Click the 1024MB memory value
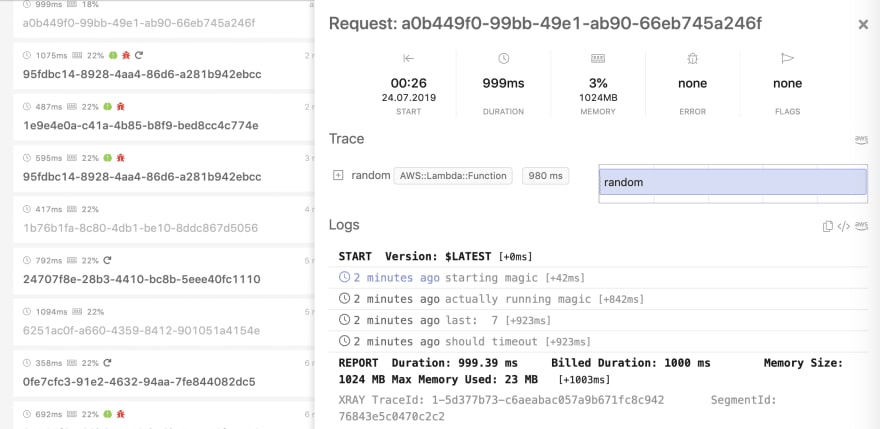 pyautogui.click(x=598, y=97)
